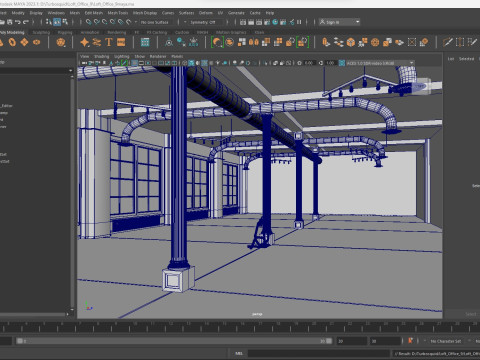Toggle snap to grids magnet
The width and height of the screenshot is (480, 360).
pyautogui.click(x=88, y=22)
